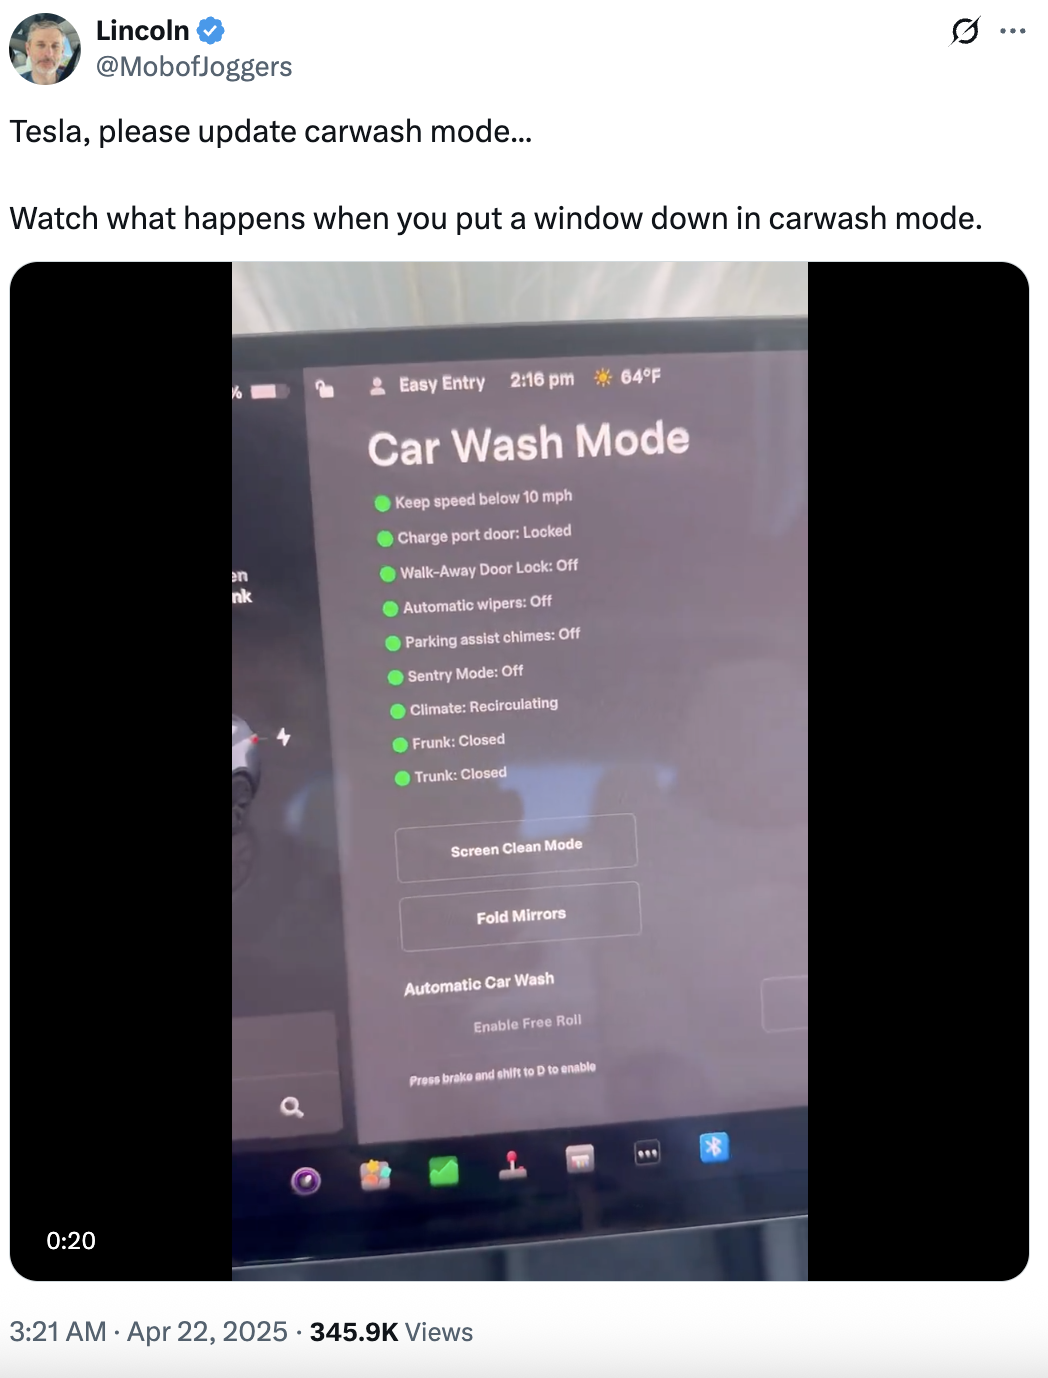1048x1378 pixels.
Task: Click the green stocks chart icon in the dock
Action: pyautogui.click(x=444, y=1170)
